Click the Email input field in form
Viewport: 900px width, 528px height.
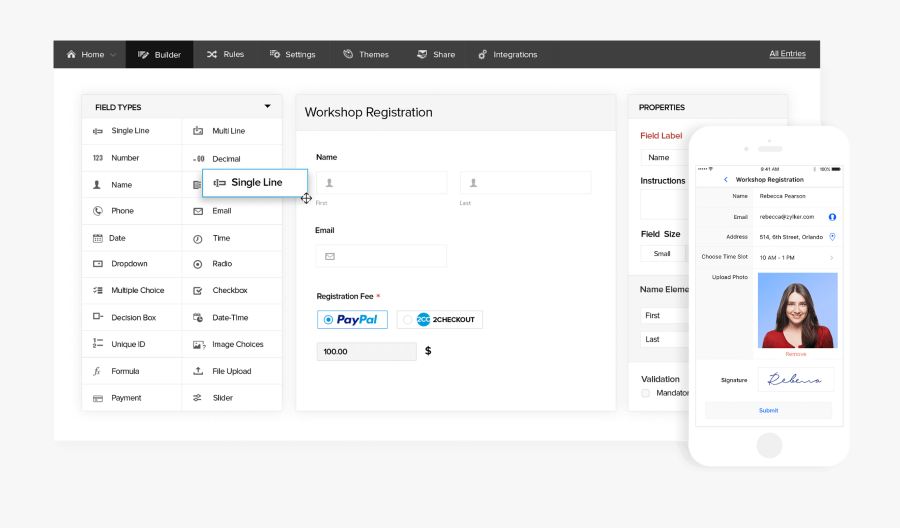point(381,256)
